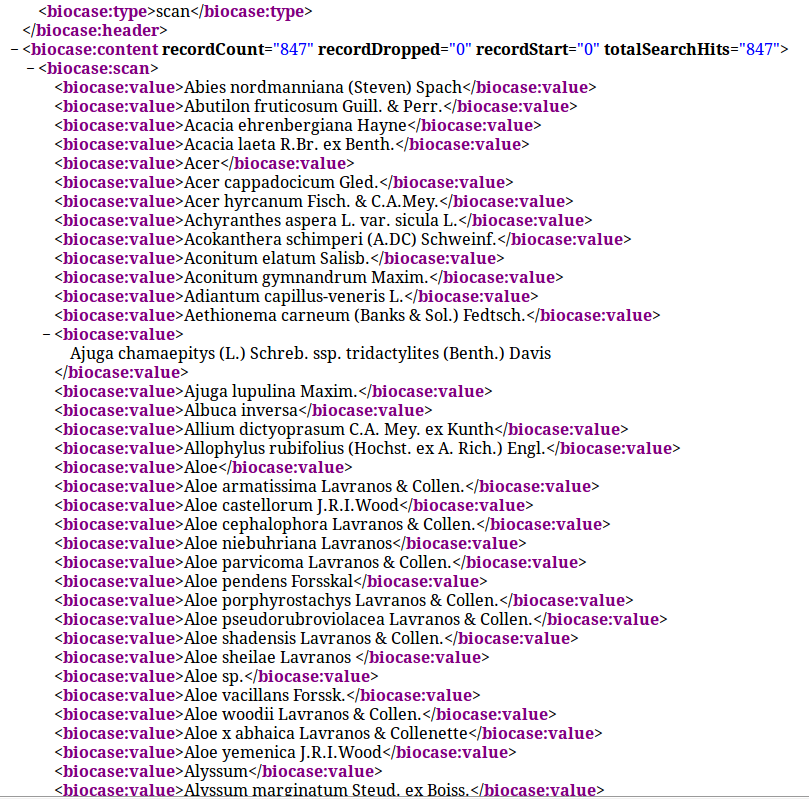Click the recordCount="847" attribute
The width and height of the screenshot is (809, 799).
click(238, 50)
